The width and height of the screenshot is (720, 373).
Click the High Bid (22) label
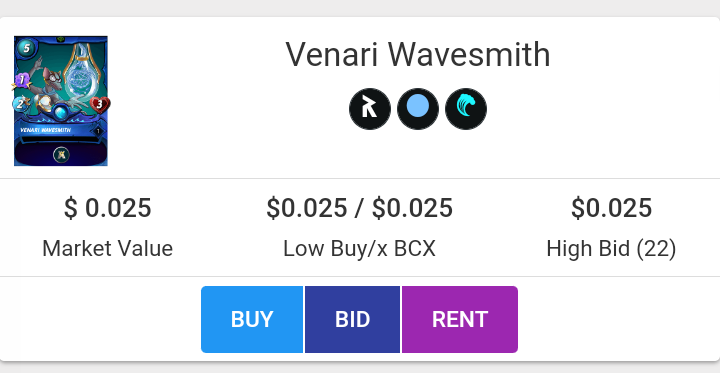coord(611,249)
